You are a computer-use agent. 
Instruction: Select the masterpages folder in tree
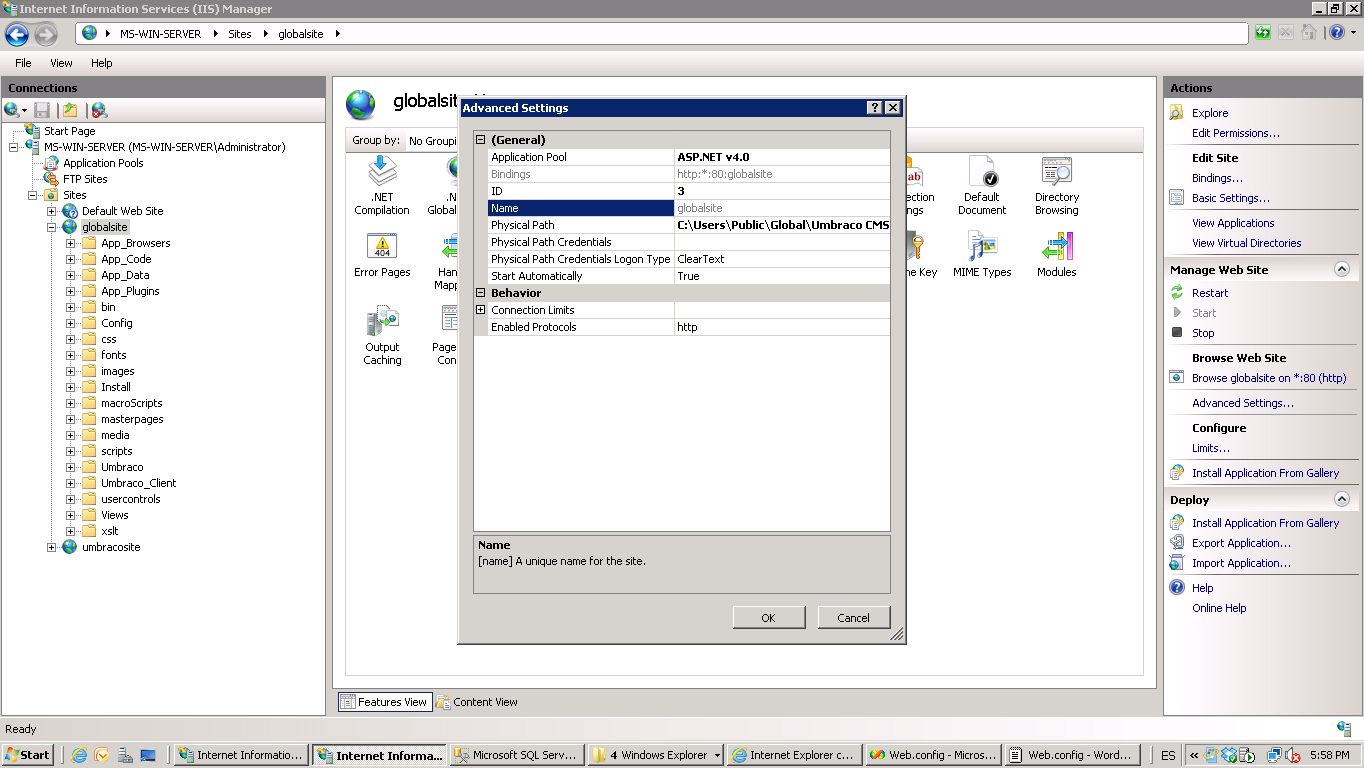click(x=132, y=419)
